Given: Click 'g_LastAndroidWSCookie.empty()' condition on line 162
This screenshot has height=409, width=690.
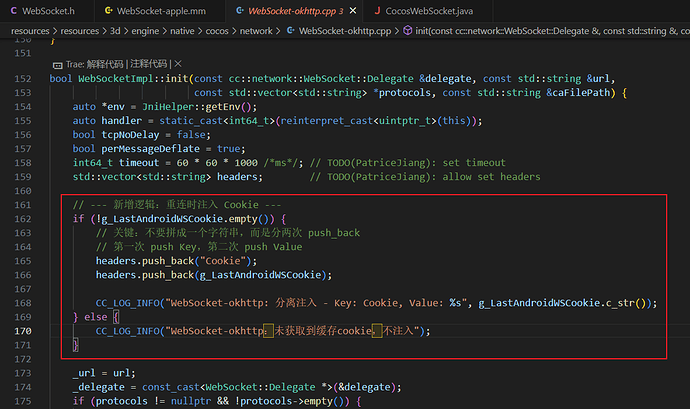Looking at the screenshot, I should pos(185,219).
